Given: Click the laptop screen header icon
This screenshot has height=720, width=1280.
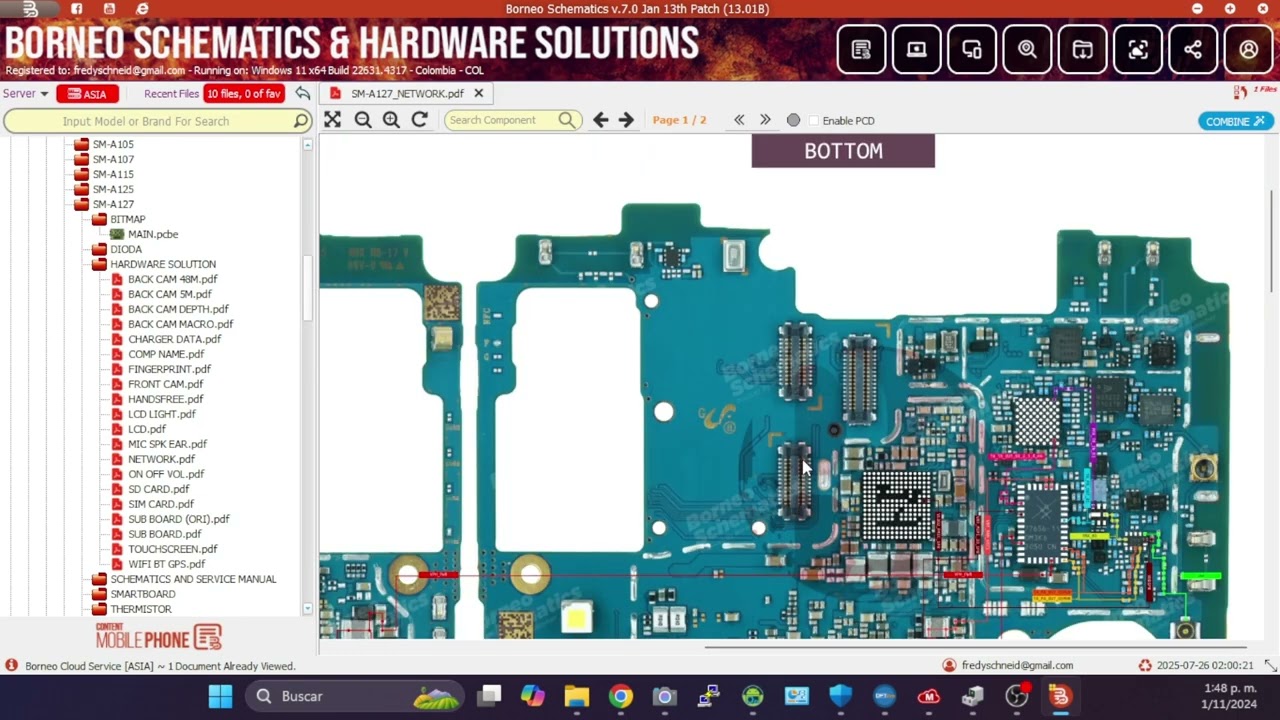Looking at the screenshot, I should click(x=917, y=50).
